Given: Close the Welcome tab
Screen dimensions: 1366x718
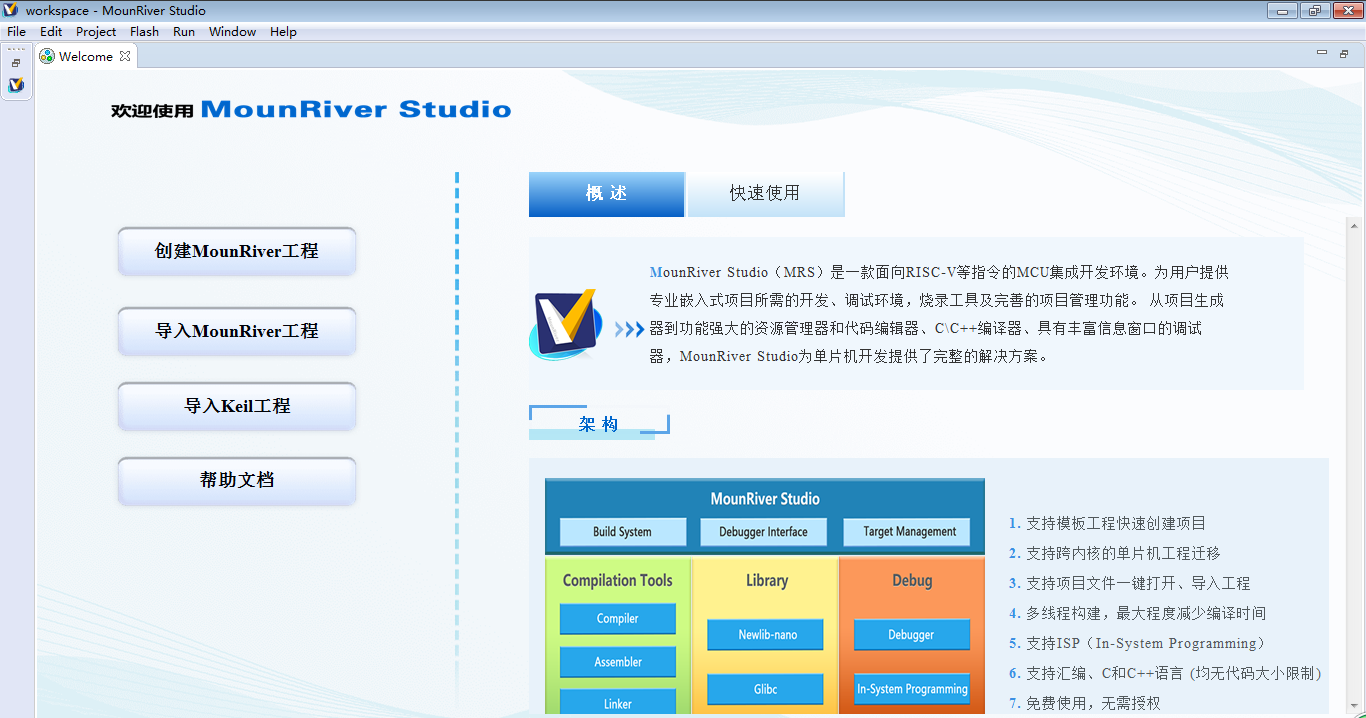Looking at the screenshot, I should coord(125,56).
